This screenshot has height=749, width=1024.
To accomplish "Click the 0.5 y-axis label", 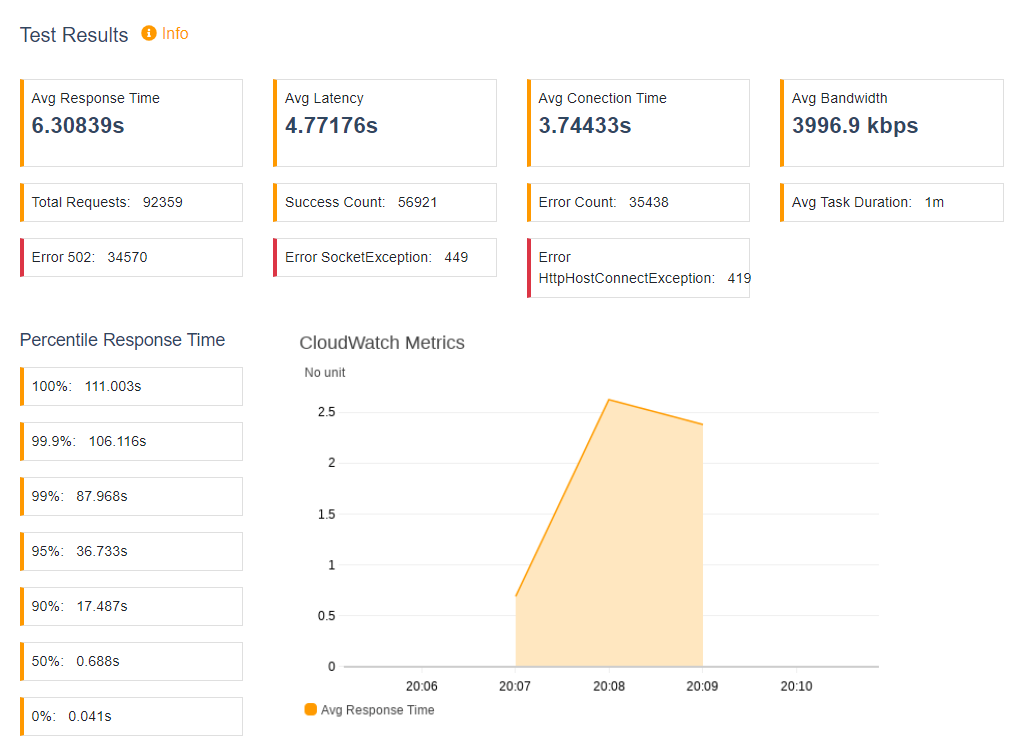I will tap(327, 616).
